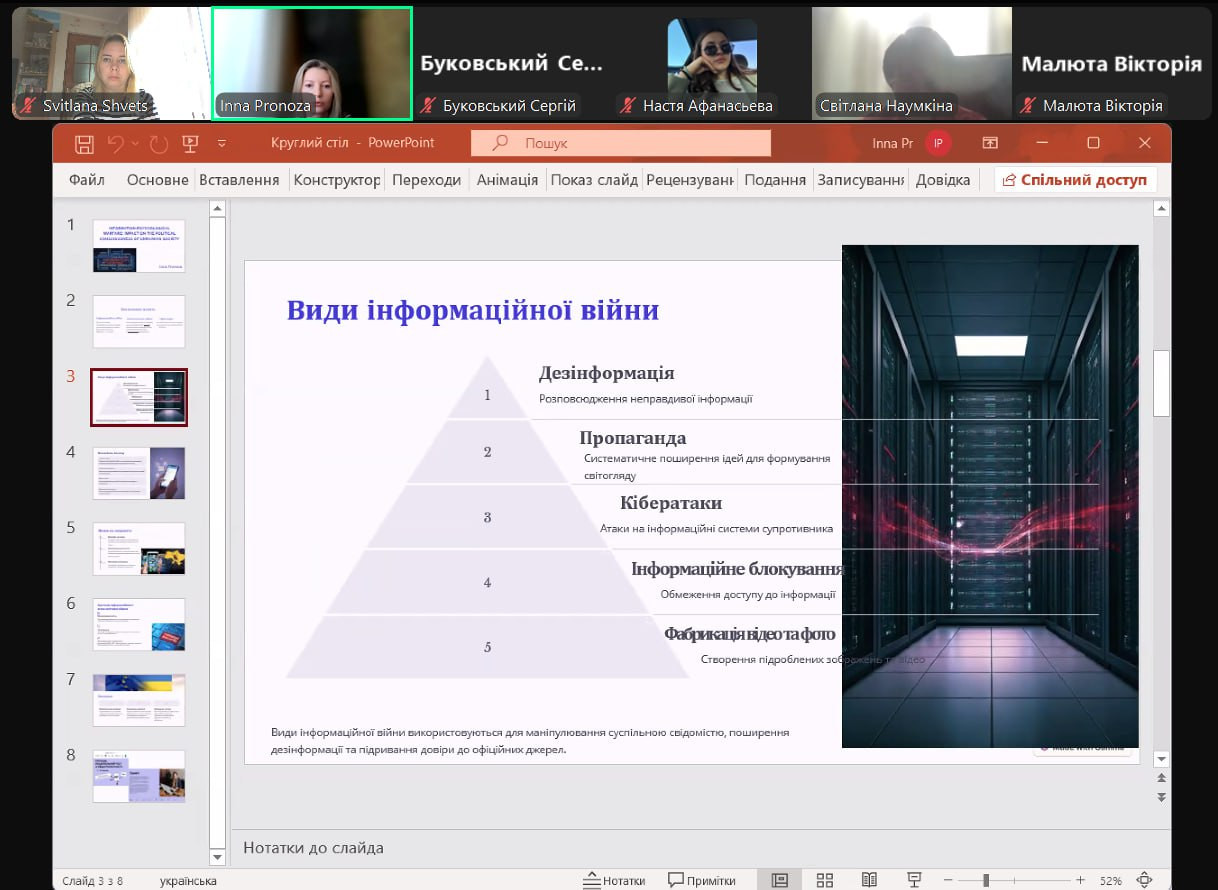Viewport: 1218px width, 890px height.
Task: Click the Save icon in title bar
Action: (85, 144)
